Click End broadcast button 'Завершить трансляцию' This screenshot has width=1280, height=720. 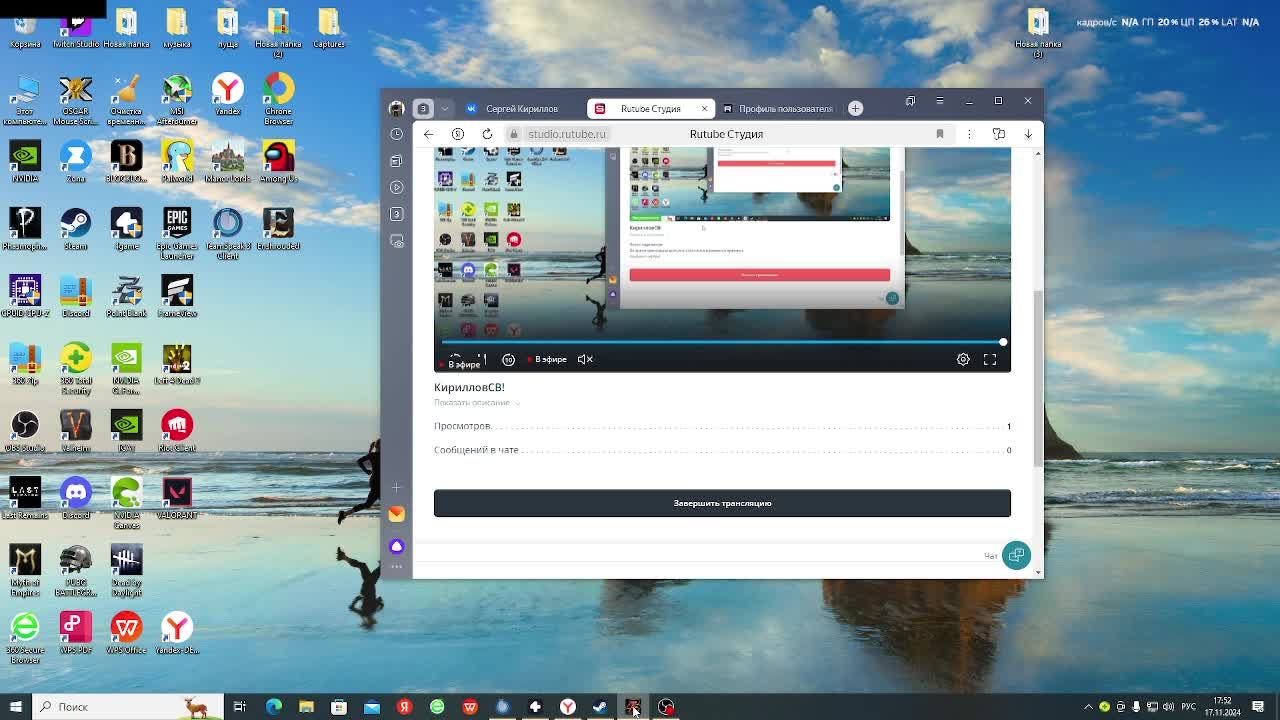pyautogui.click(x=722, y=503)
